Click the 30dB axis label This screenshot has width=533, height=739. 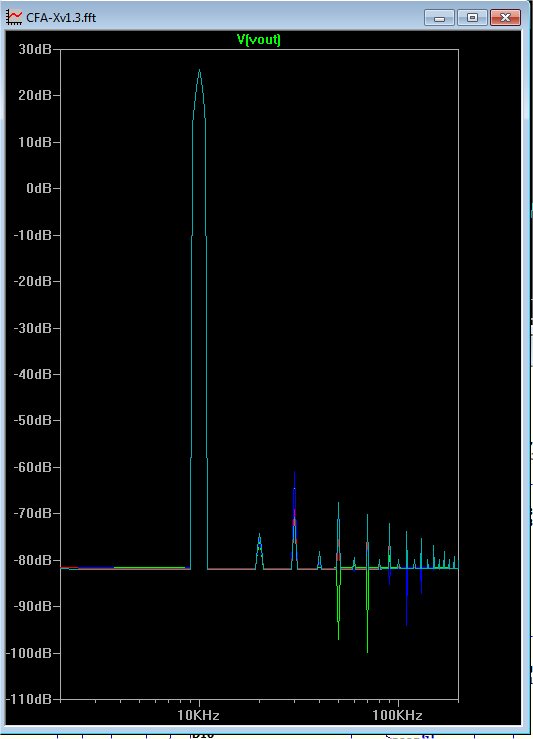coord(35,49)
